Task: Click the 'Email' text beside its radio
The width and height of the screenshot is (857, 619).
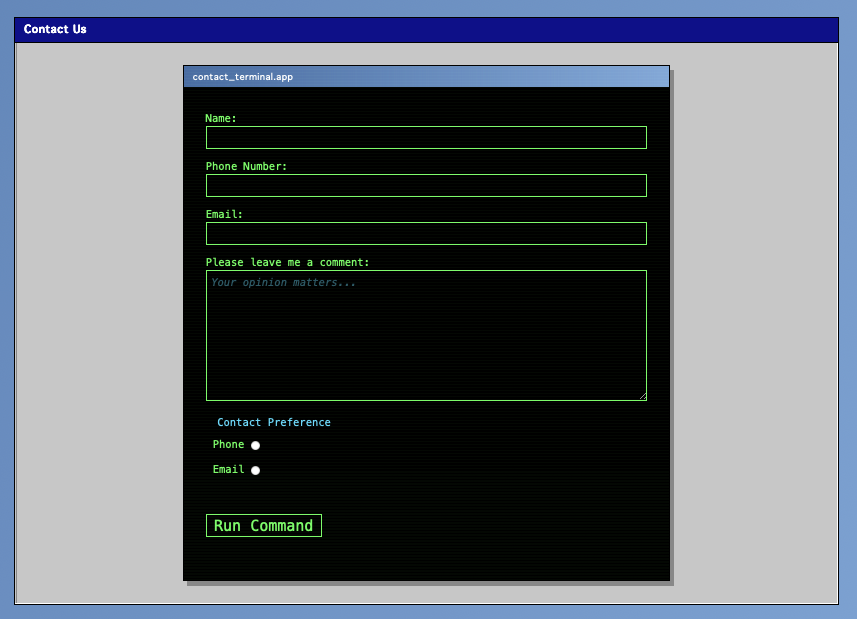Action: [228, 469]
